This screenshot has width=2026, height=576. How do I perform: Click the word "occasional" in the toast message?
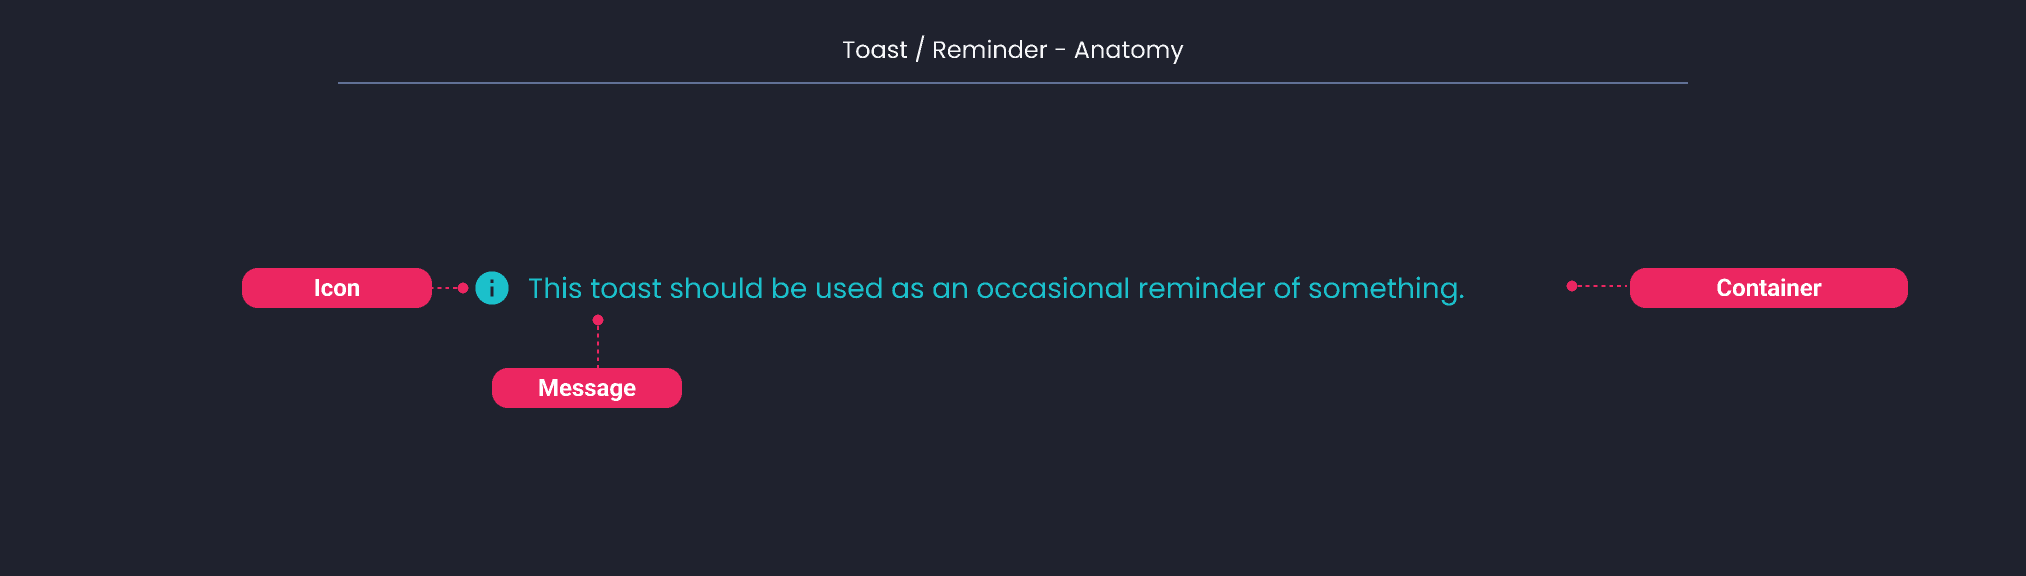(1052, 288)
